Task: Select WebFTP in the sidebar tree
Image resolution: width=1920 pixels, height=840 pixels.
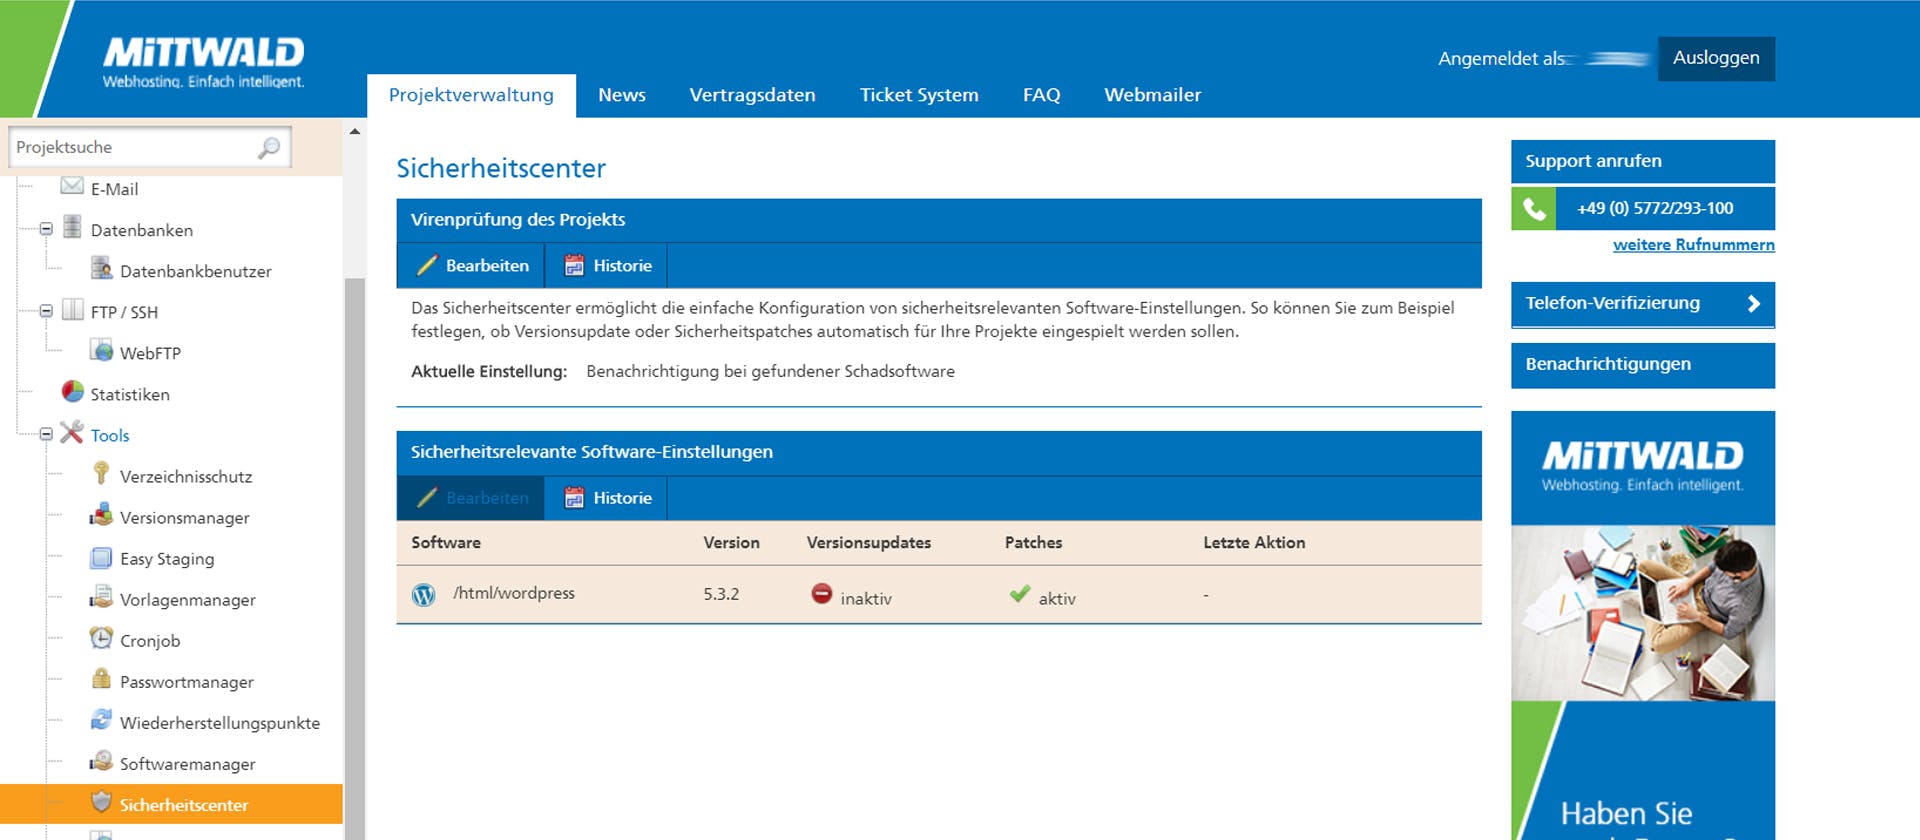Action: (x=150, y=353)
